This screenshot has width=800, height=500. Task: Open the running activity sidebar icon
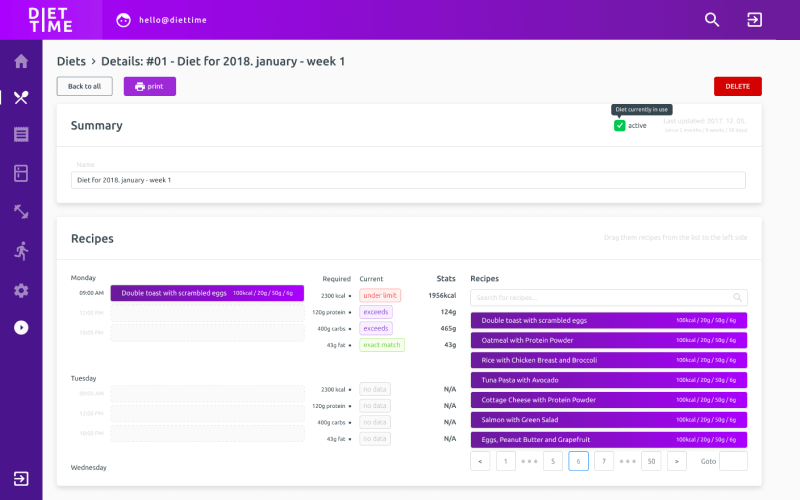21,251
